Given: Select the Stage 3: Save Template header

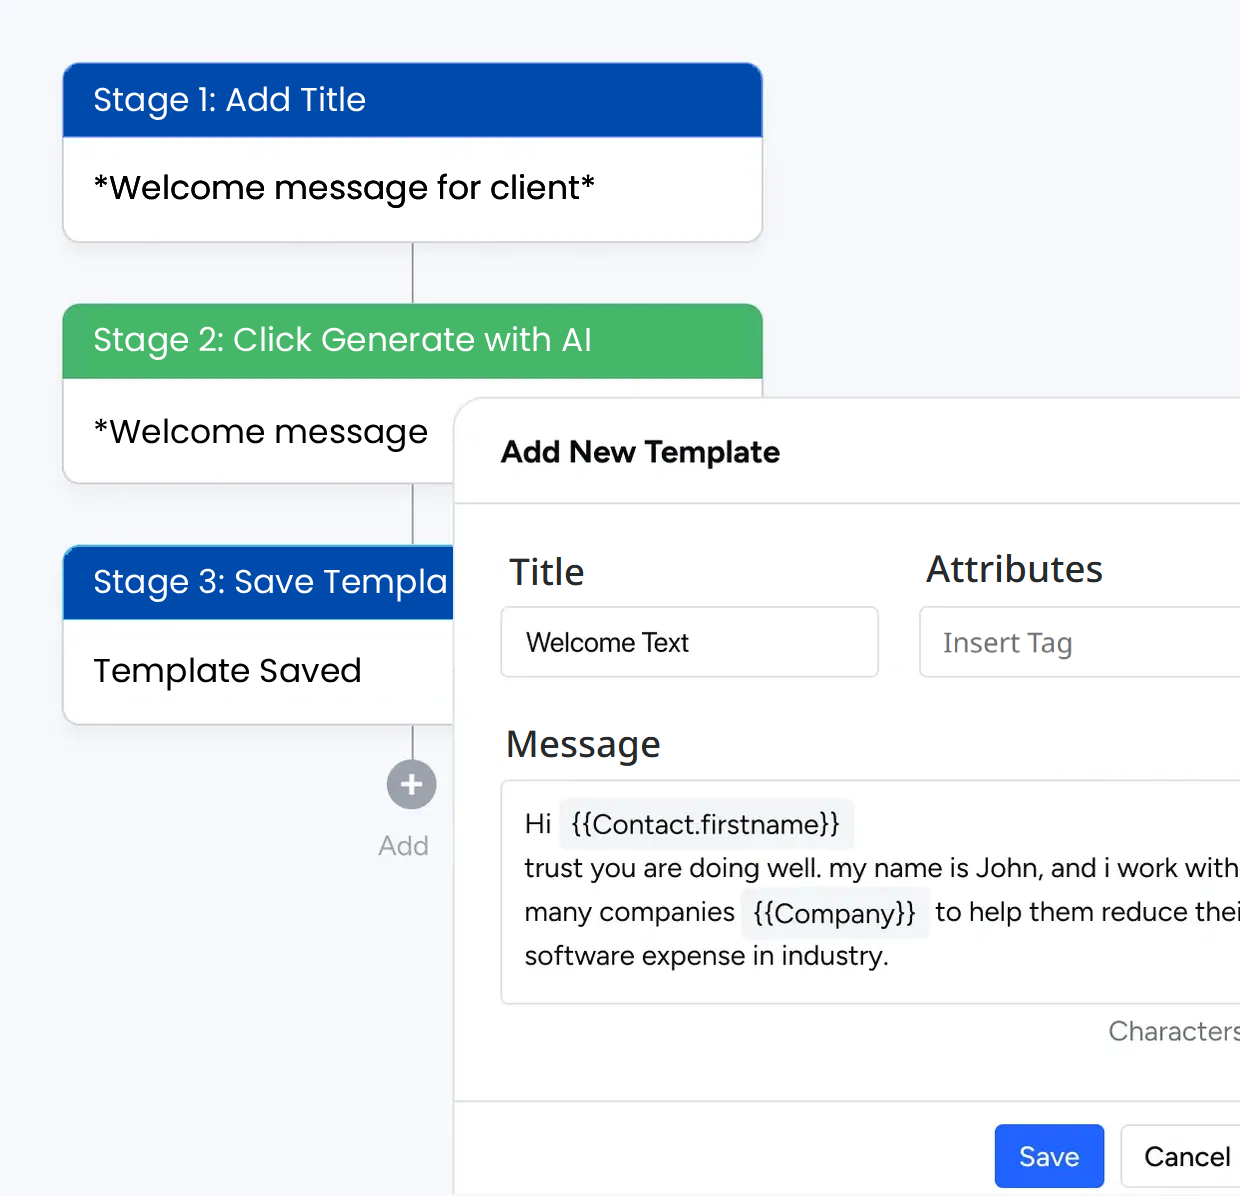Looking at the screenshot, I should click(260, 582).
